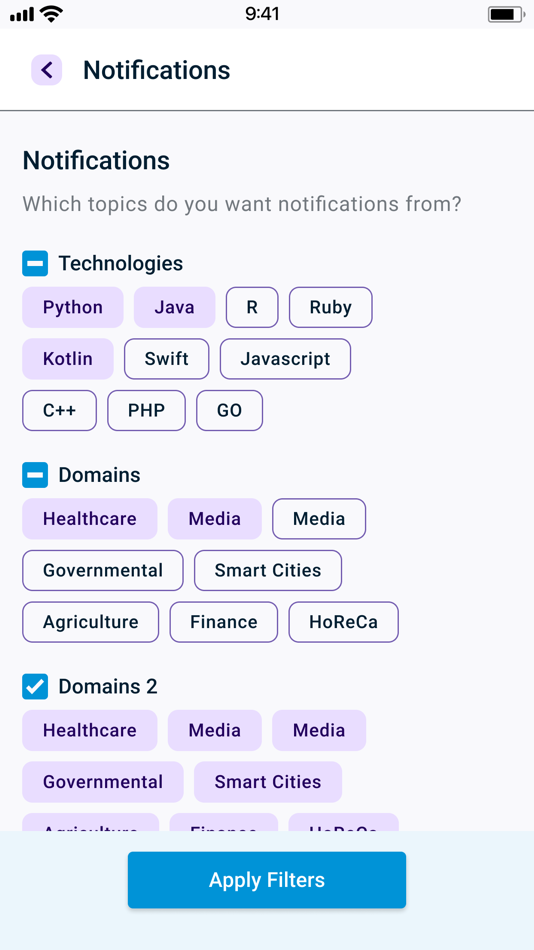
Task: Toggle the Domains group checkbox
Action: point(35,475)
